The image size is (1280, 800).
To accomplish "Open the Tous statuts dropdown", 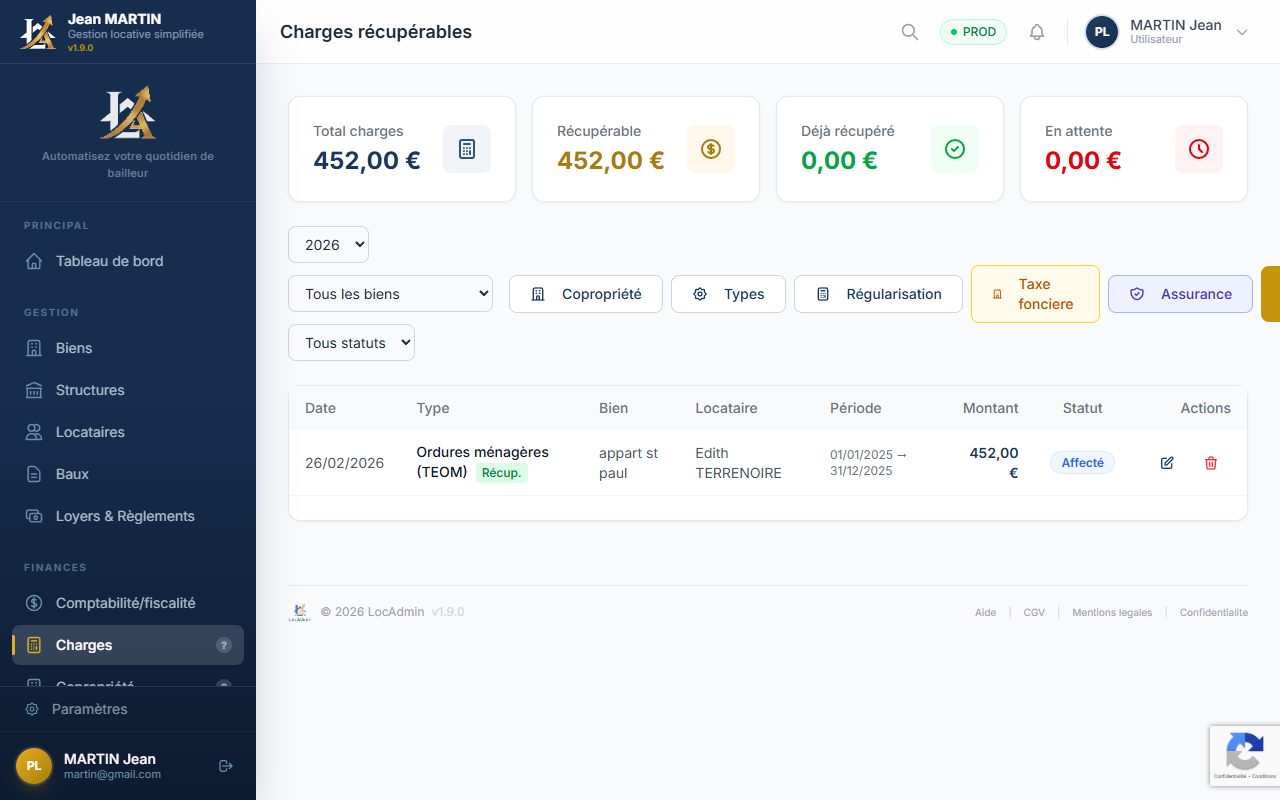I will [351, 342].
